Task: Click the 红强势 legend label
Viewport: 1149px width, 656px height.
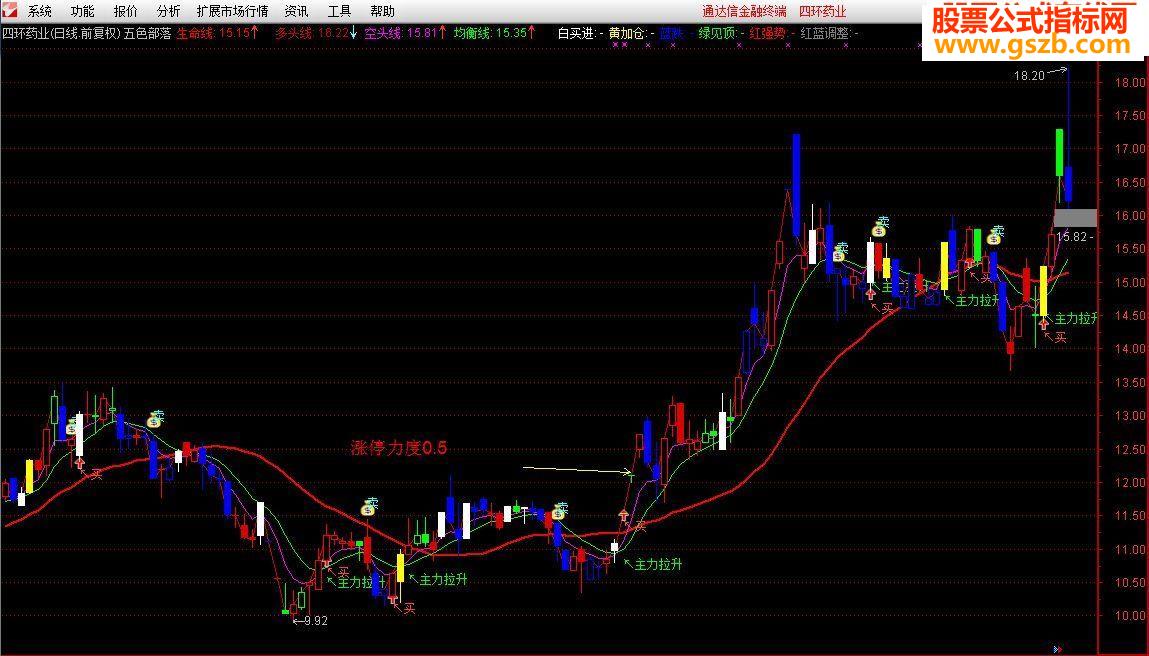Action: point(767,33)
